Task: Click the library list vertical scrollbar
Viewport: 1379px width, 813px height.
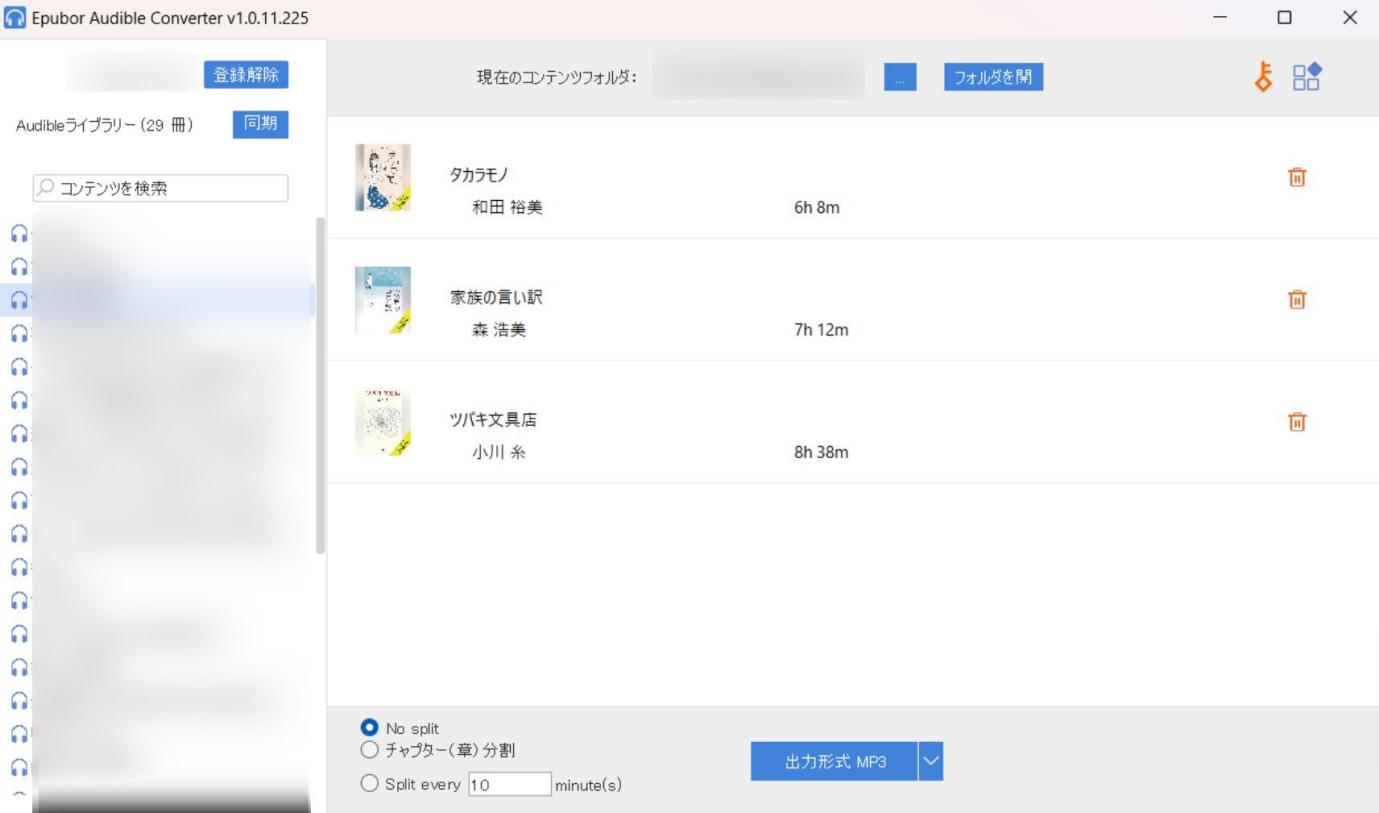Action: pyautogui.click(x=321, y=385)
